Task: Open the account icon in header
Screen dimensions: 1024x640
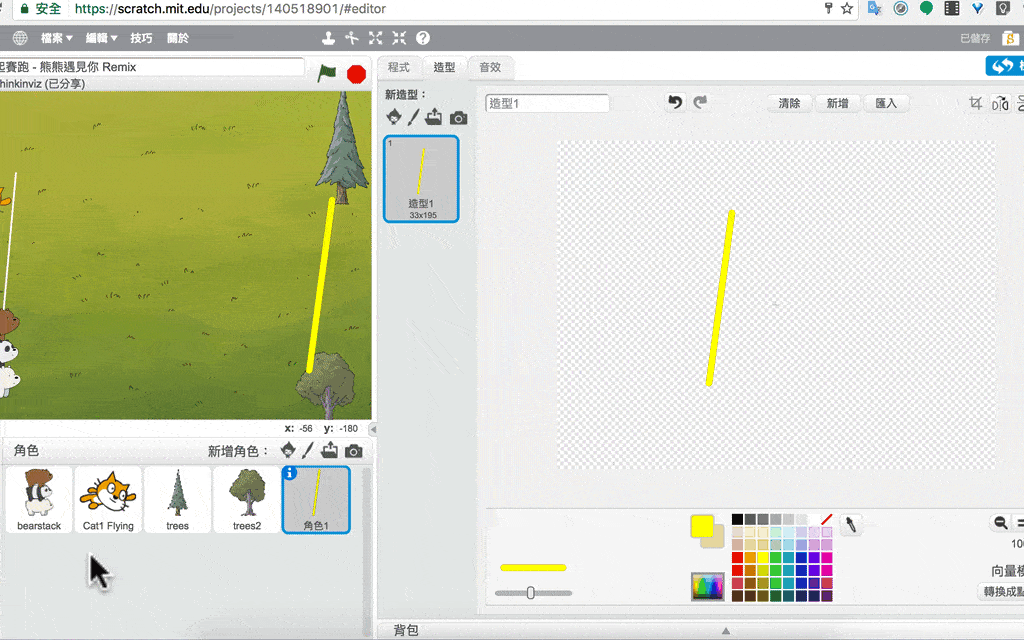Action: pyautogui.click(x=1010, y=38)
